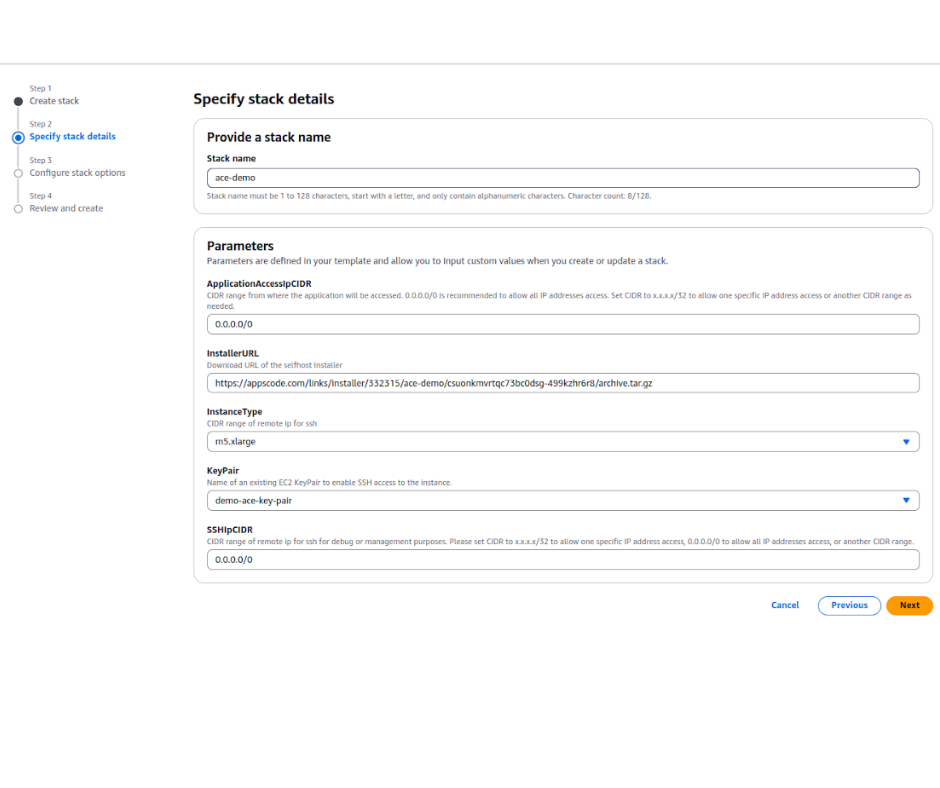Screen dimensions: 940x788
Task: Select the Step 2 active circle marker
Action: click(18, 137)
